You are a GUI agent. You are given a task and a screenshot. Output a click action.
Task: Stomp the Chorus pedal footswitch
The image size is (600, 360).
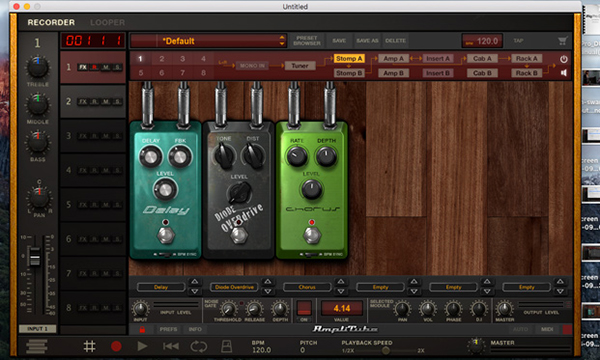(x=312, y=235)
